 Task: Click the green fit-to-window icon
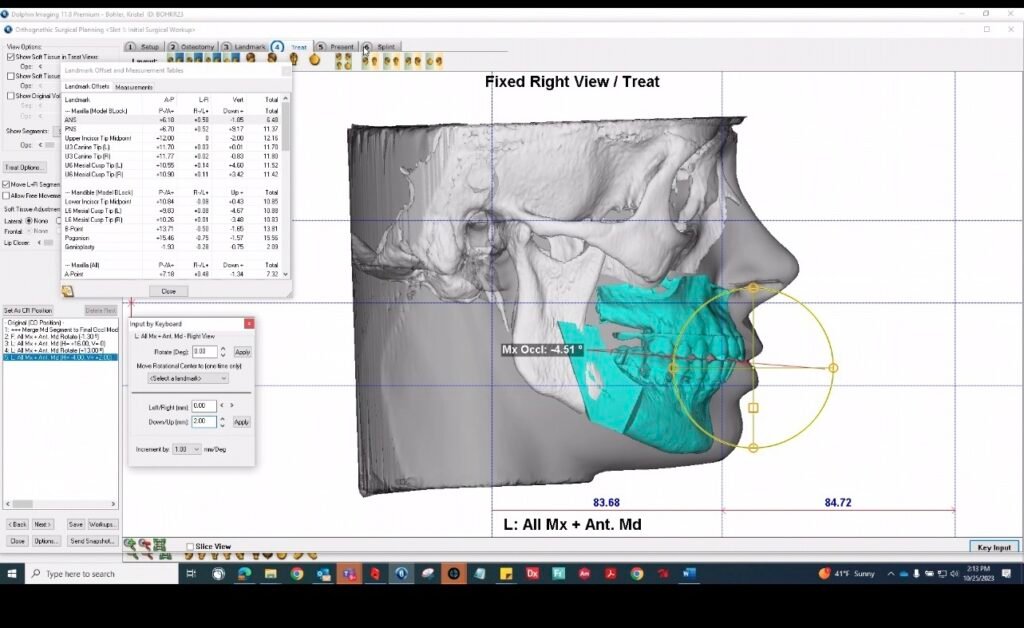[160, 545]
